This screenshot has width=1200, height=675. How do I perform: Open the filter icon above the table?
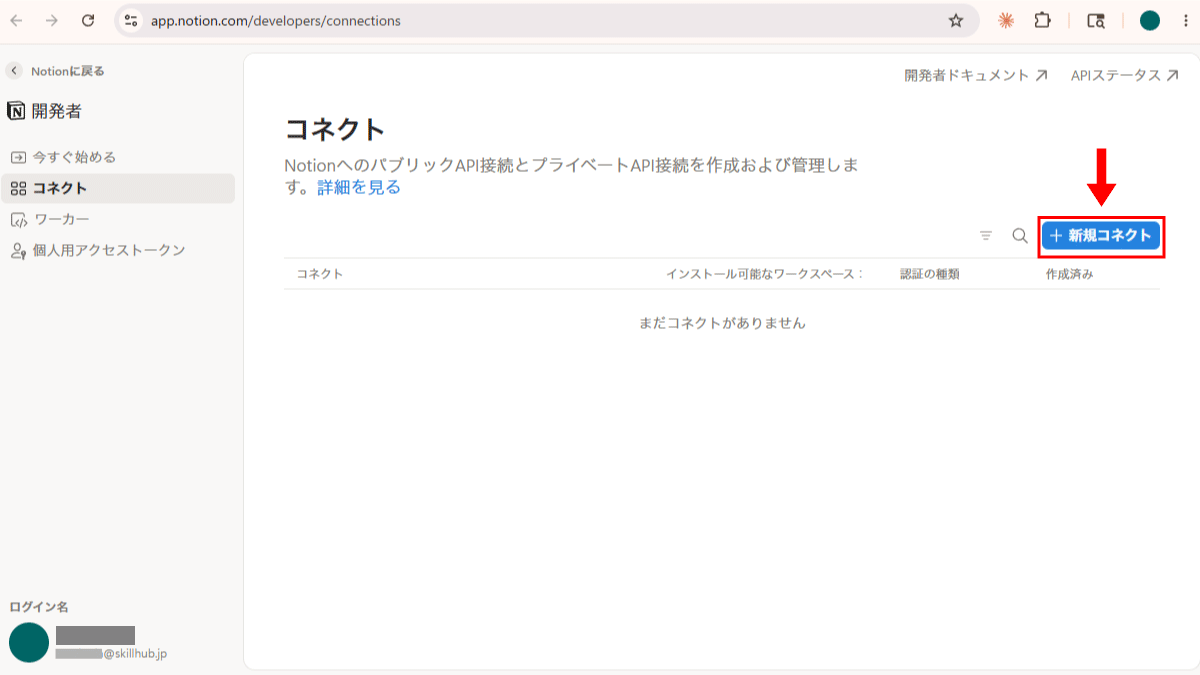pos(986,236)
